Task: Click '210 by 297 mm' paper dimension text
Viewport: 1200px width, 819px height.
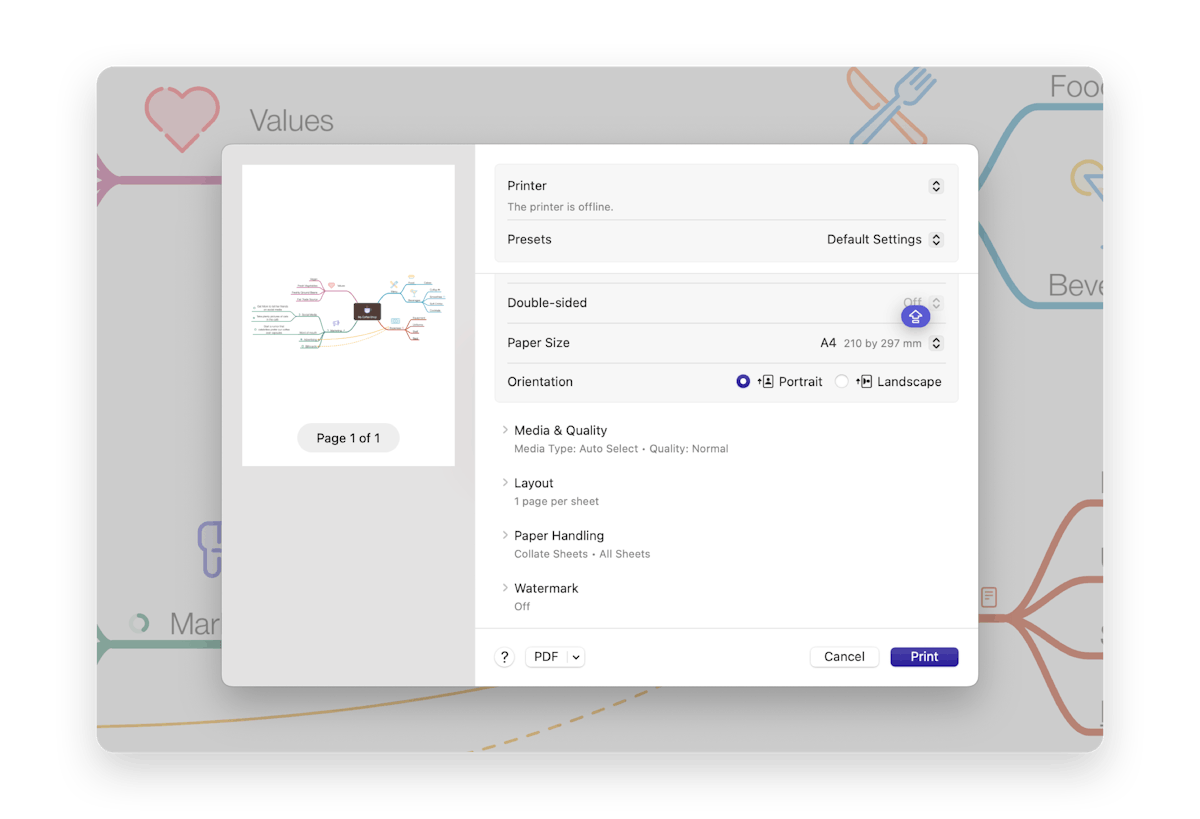Action: pyautogui.click(x=882, y=343)
